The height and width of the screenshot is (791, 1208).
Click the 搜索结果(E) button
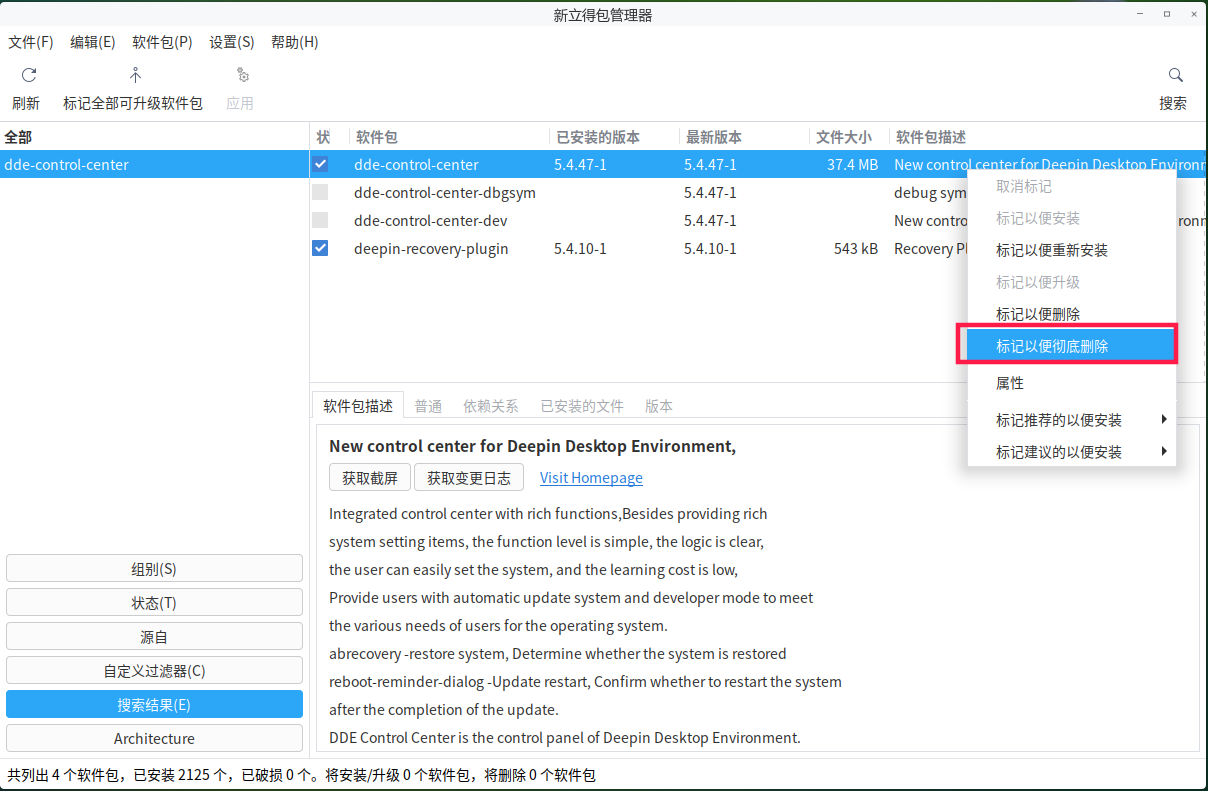(154, 705)
